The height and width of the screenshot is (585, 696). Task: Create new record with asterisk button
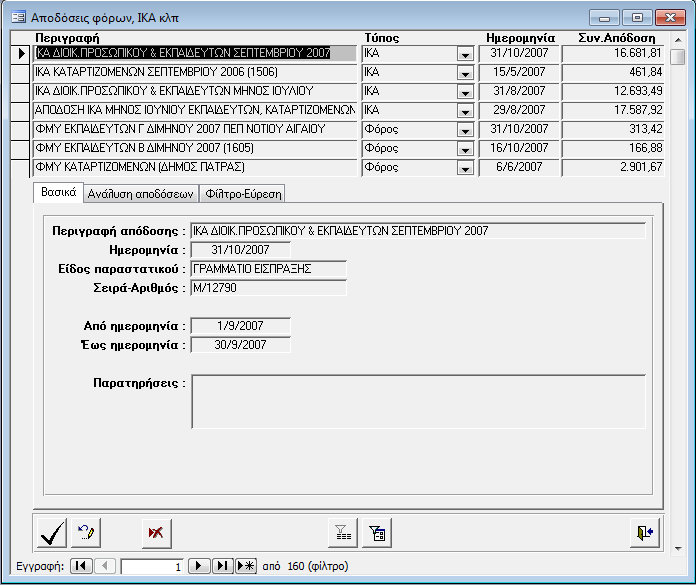[246, 566]
